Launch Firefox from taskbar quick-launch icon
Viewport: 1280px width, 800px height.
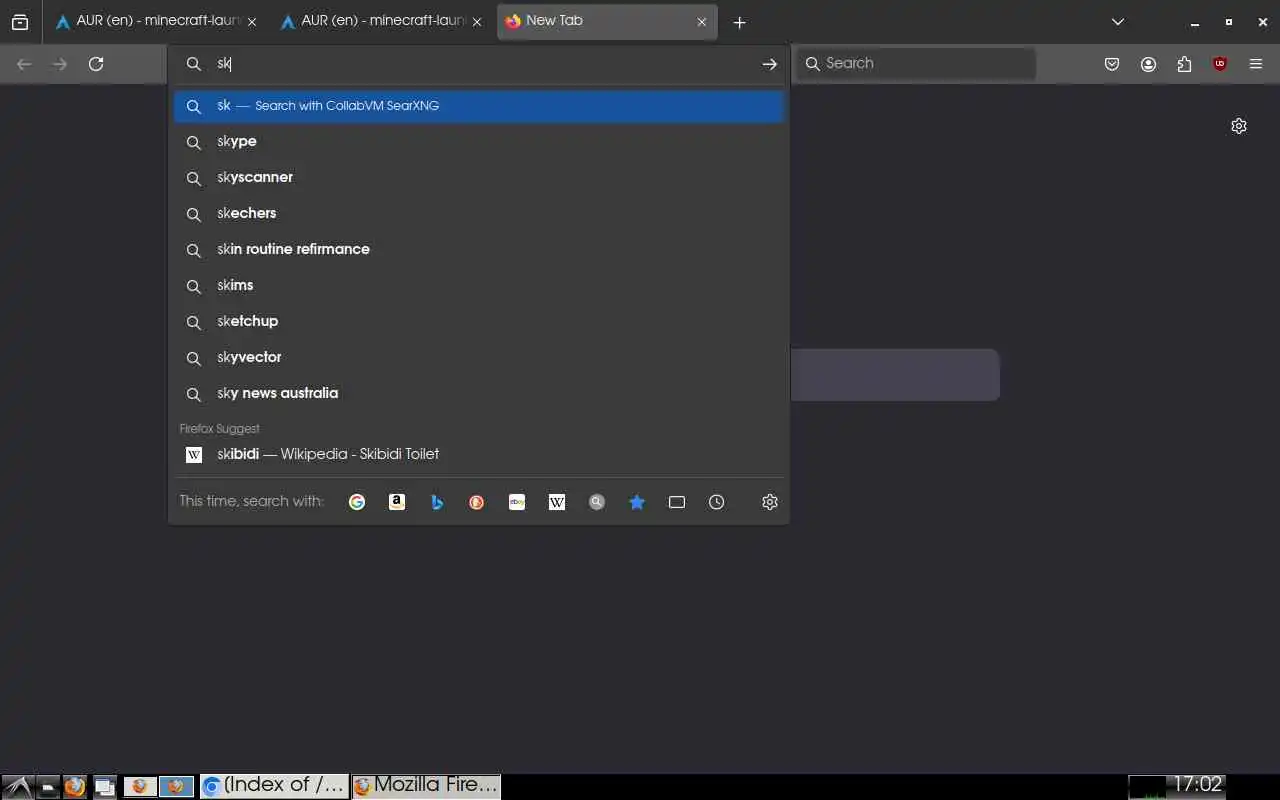(x=75, y=787)
